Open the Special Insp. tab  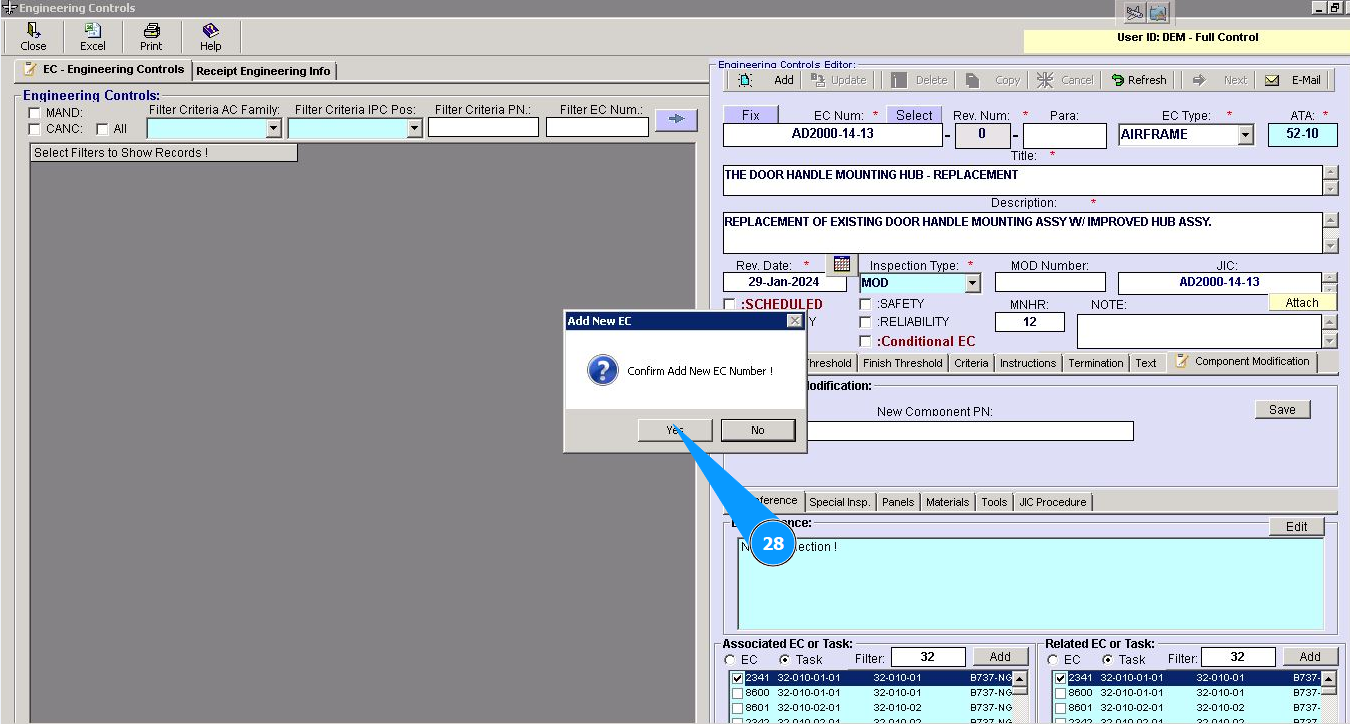(840, 502)
